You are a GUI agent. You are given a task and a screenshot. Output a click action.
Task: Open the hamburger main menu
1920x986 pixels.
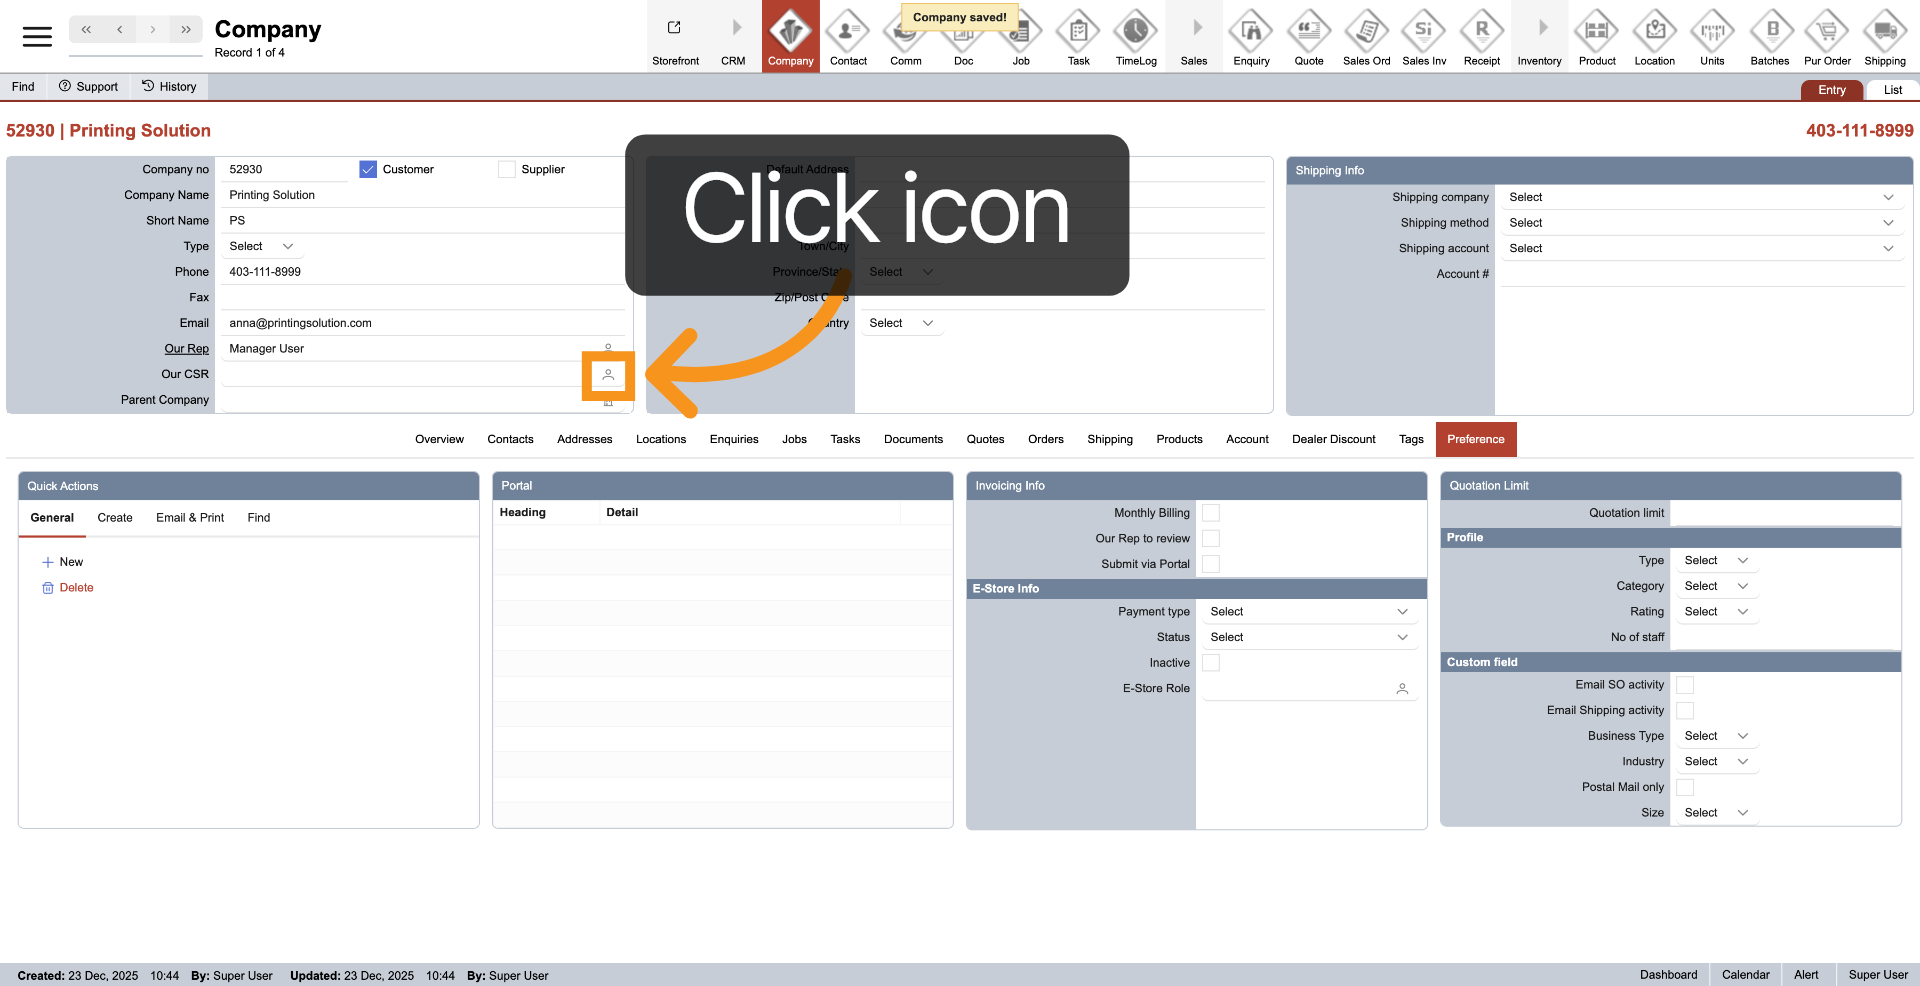tap(37, 37)
